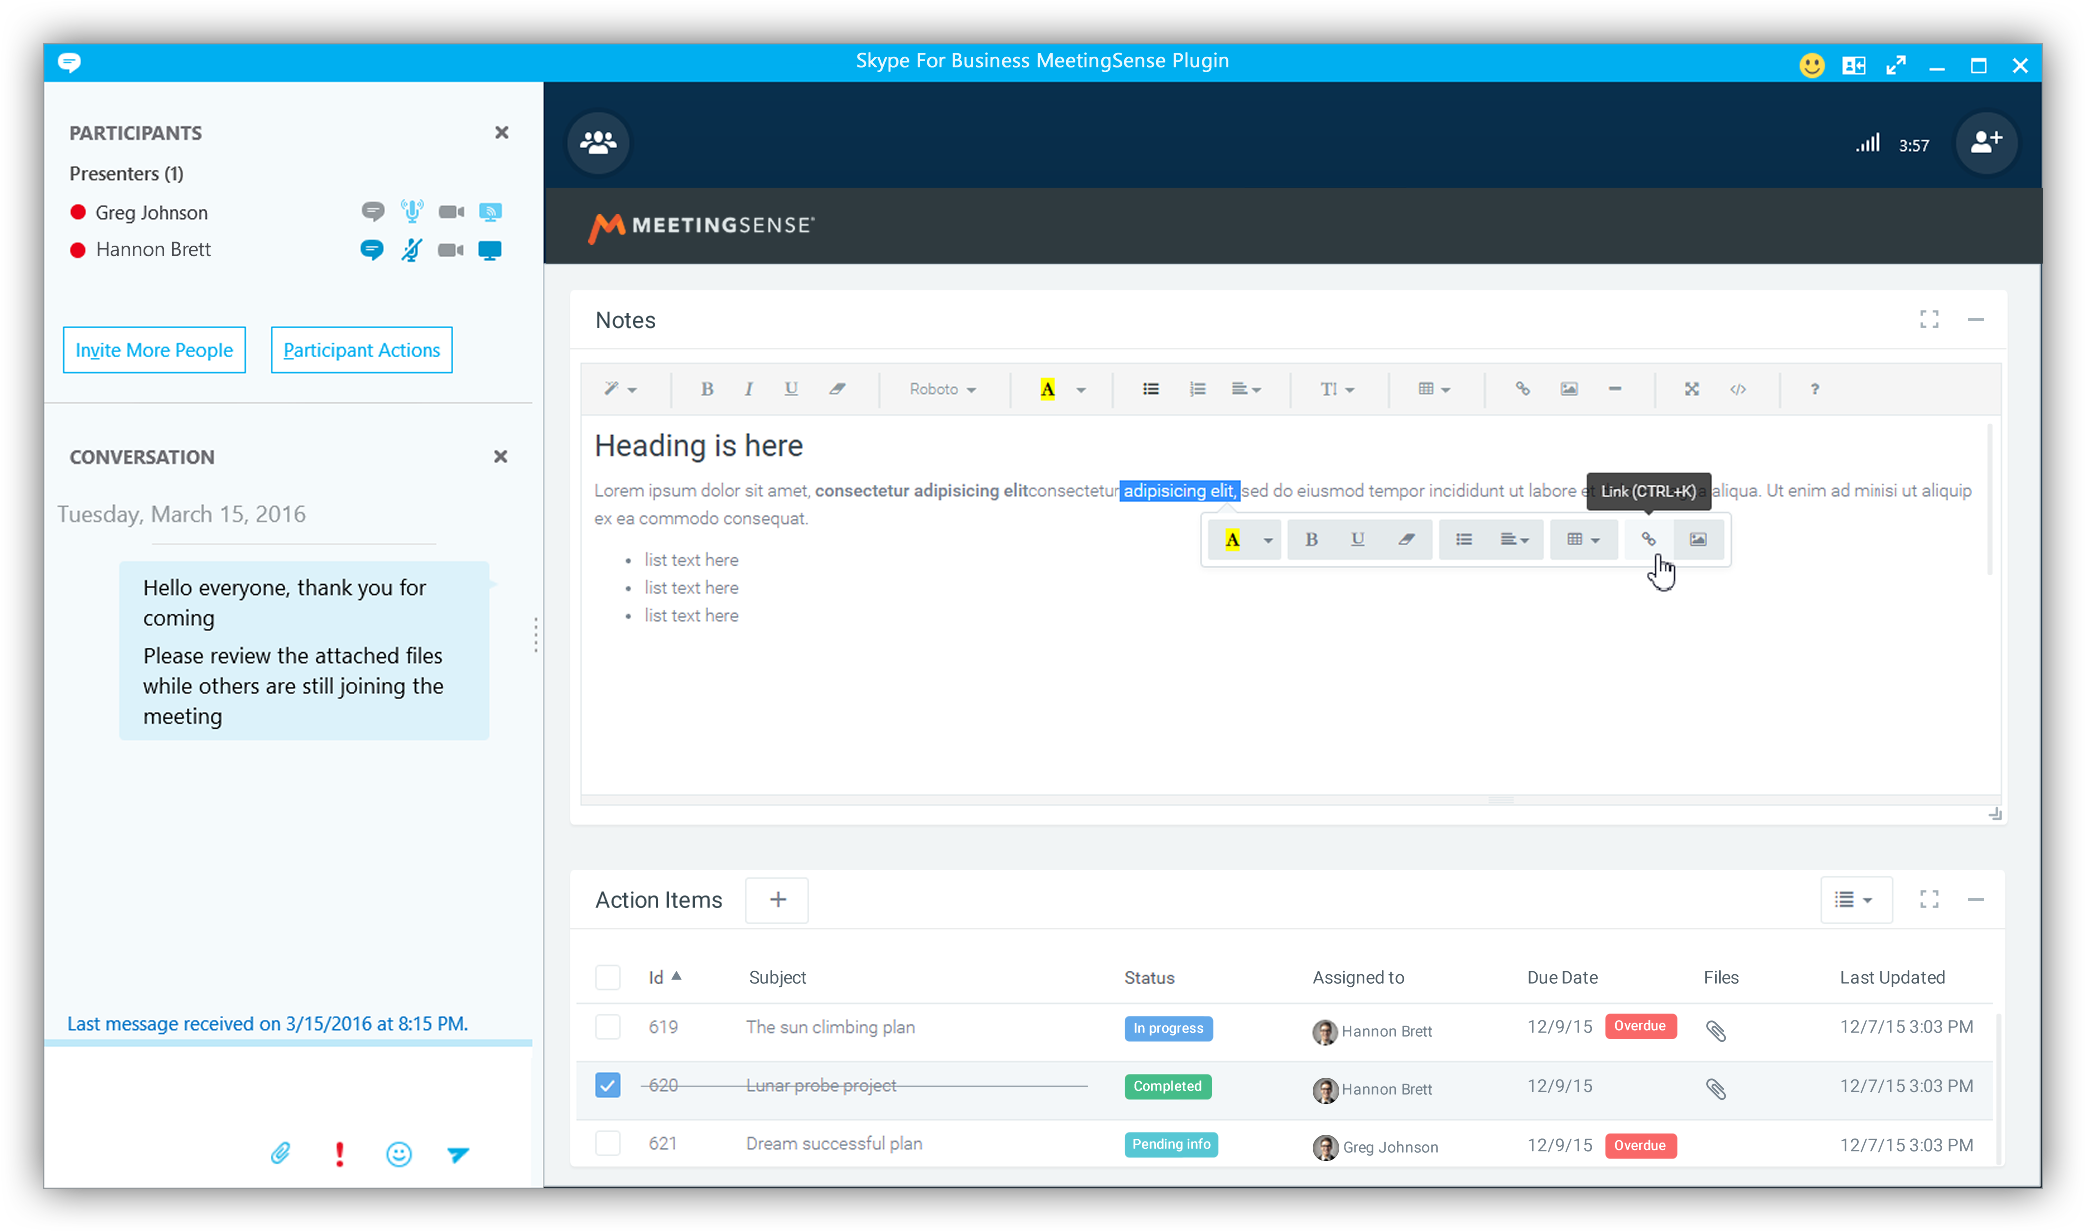
Task: Click the eraser icon in floating toolbar
Action: pos(1406,540)
